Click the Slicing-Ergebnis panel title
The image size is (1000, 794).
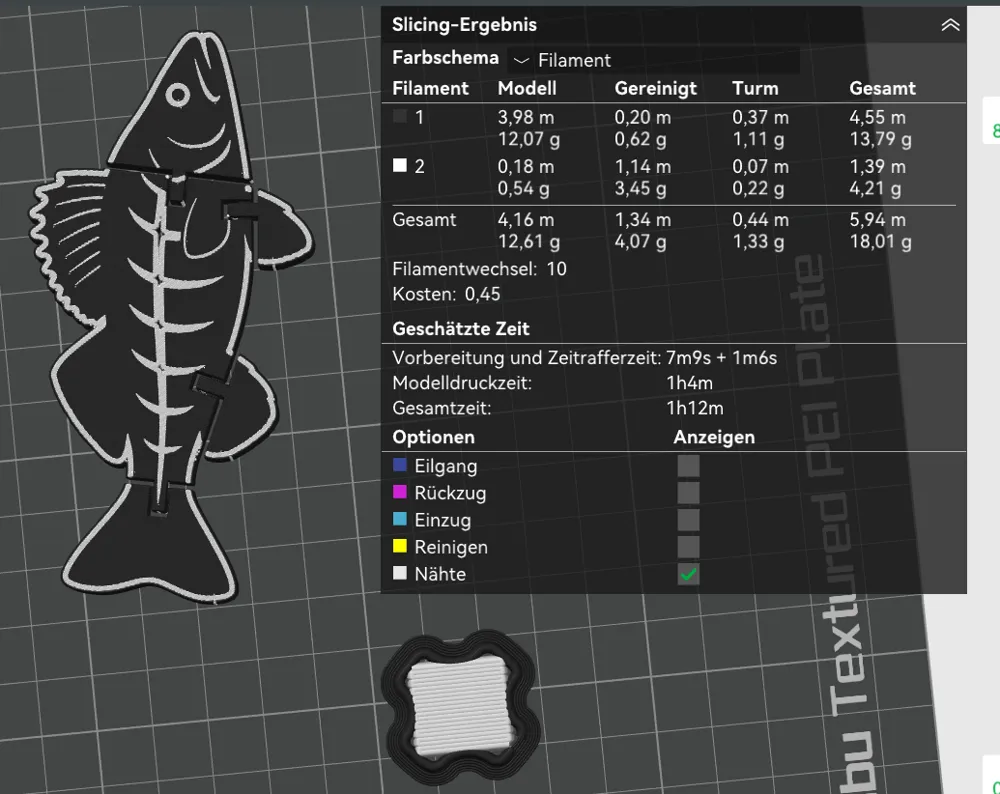coord(466,24)
